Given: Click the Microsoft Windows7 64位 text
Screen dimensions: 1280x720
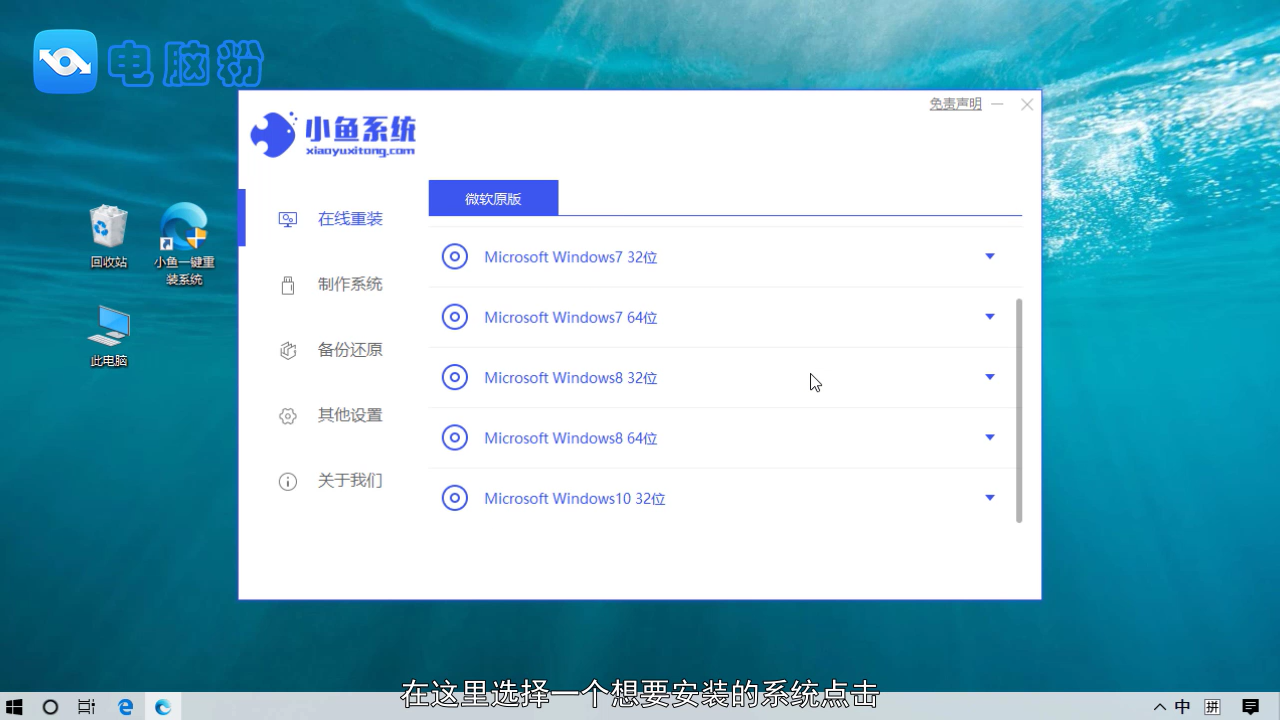Looking at the screenshot, I should pyautogui.click(x=571, y=317).
